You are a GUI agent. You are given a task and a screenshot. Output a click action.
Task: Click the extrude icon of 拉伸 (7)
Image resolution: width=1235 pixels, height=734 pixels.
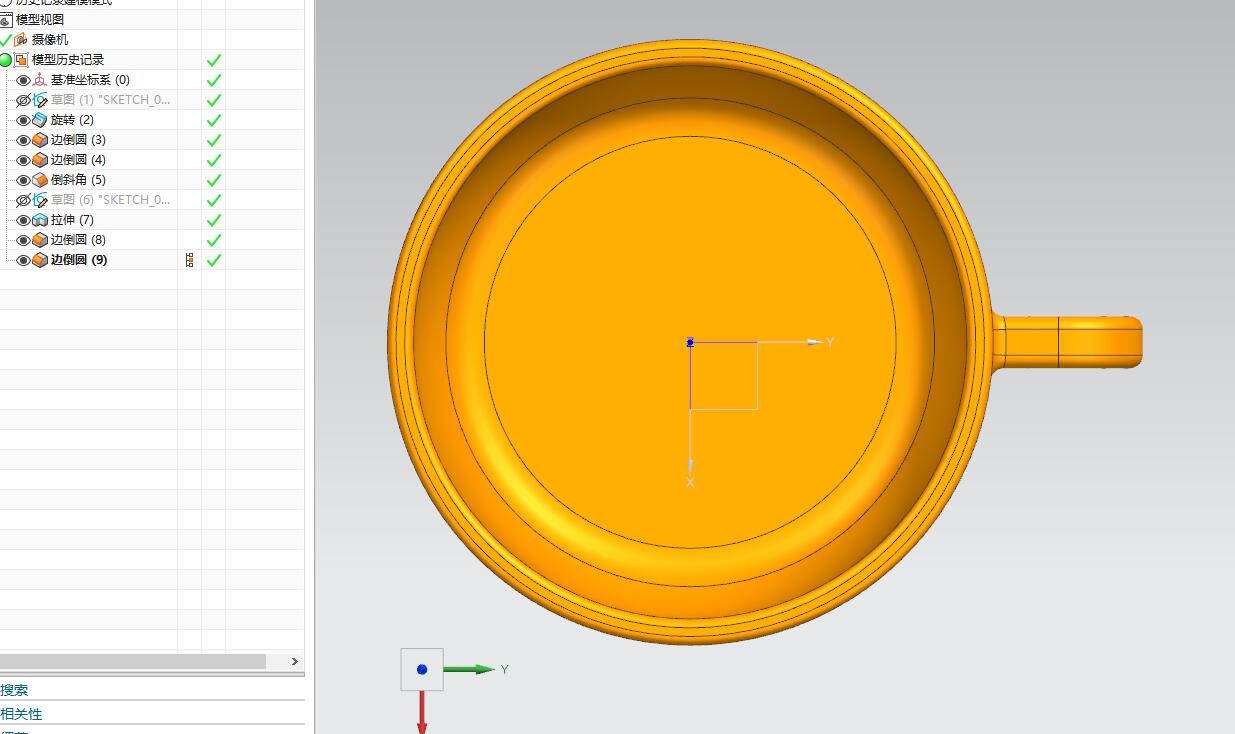[x=40, y=220]
